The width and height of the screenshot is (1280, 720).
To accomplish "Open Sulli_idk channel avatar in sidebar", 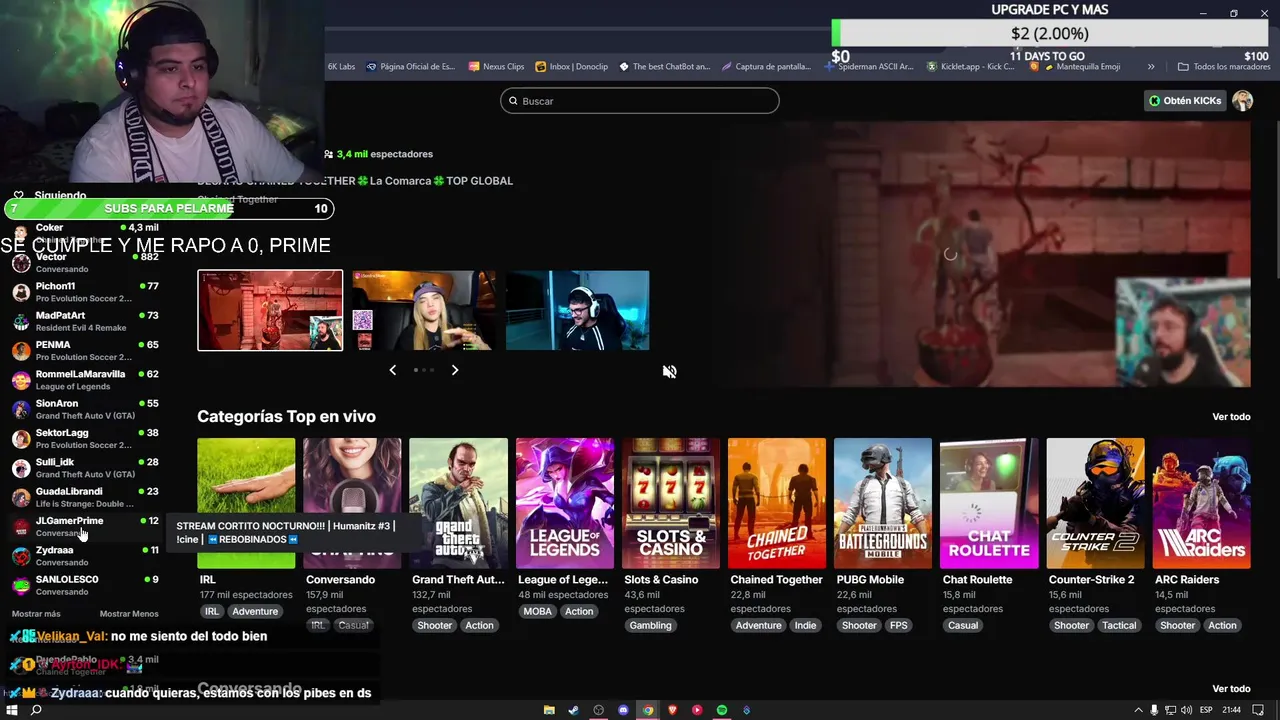I will (x=21, y=468).
